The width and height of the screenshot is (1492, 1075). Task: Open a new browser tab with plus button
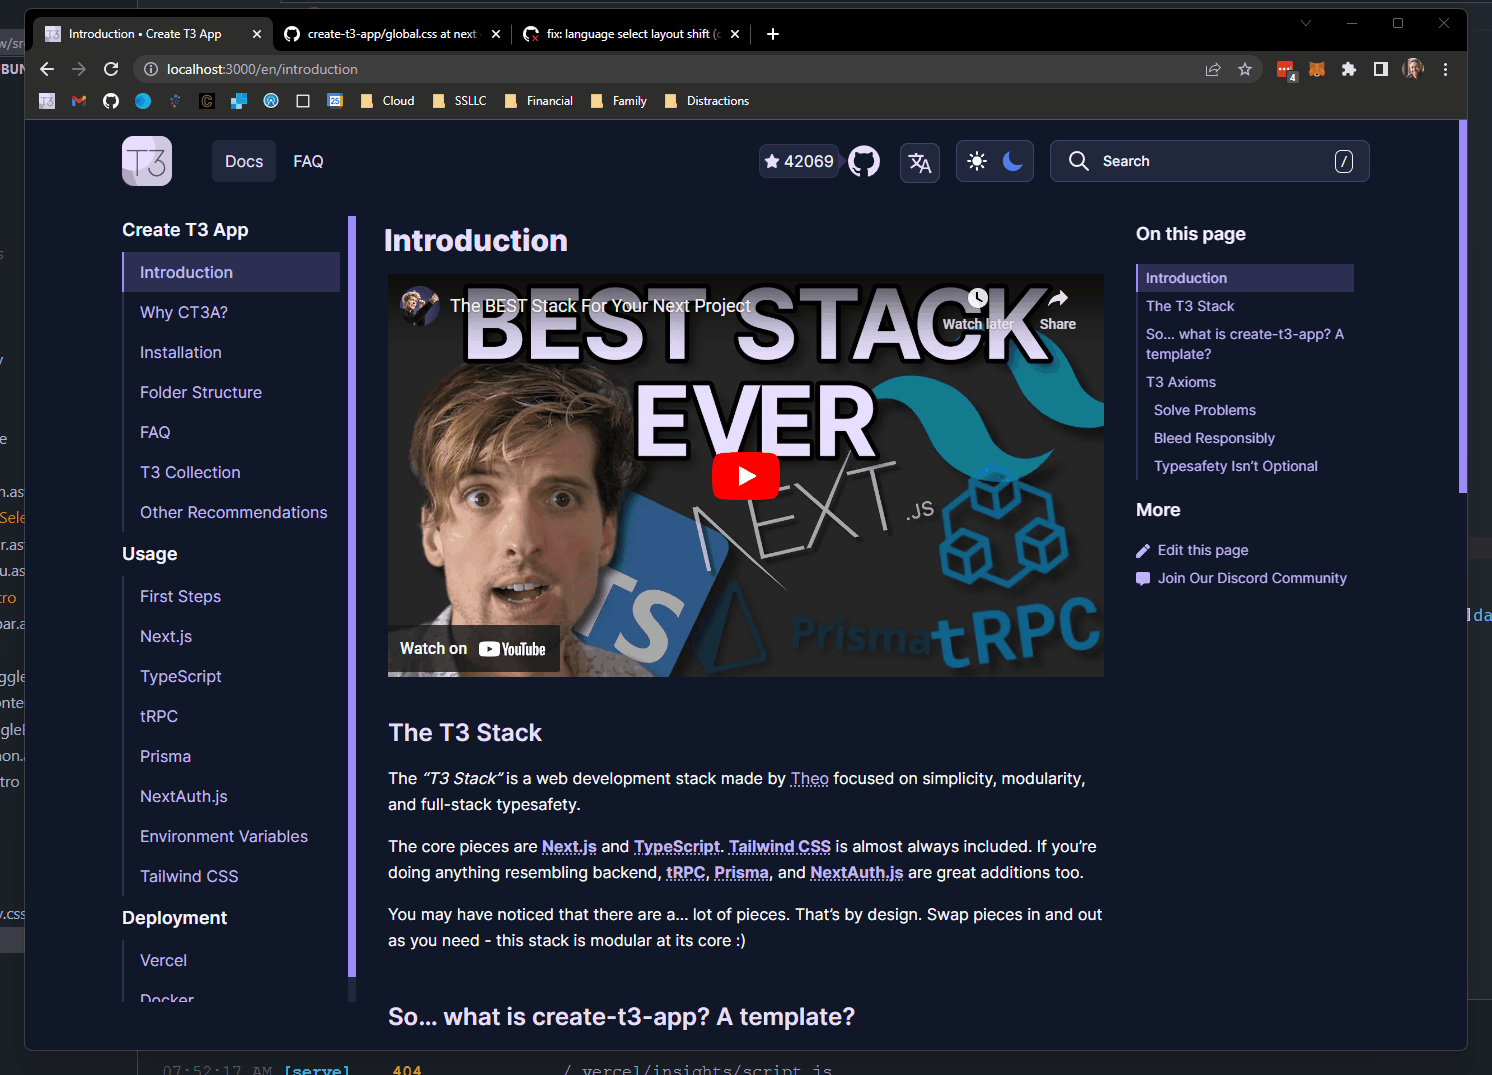pos(773,34)
